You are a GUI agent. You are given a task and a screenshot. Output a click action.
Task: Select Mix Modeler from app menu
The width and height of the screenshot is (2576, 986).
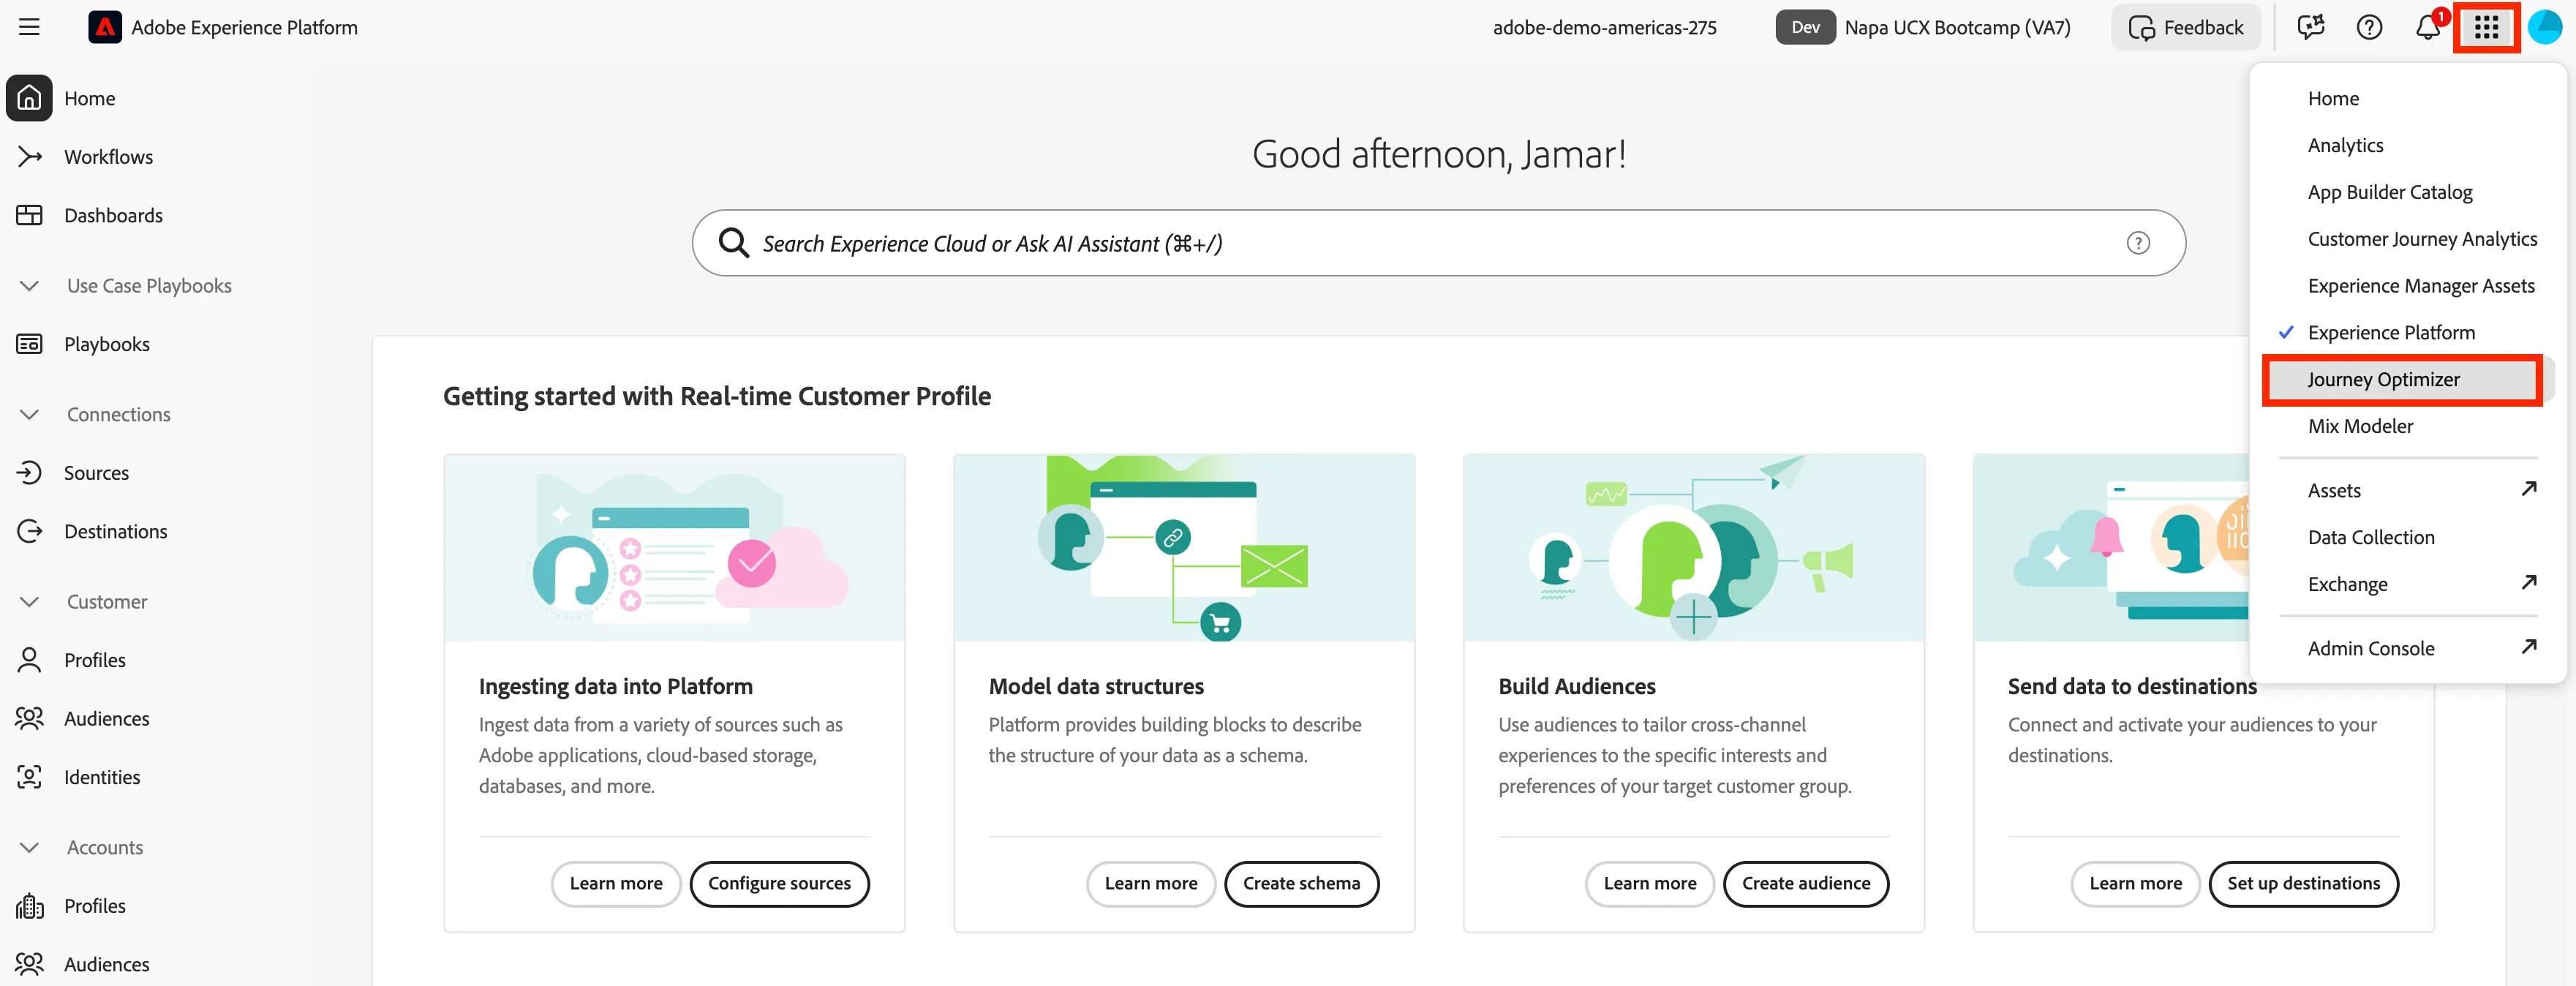tap(2360, 427)
